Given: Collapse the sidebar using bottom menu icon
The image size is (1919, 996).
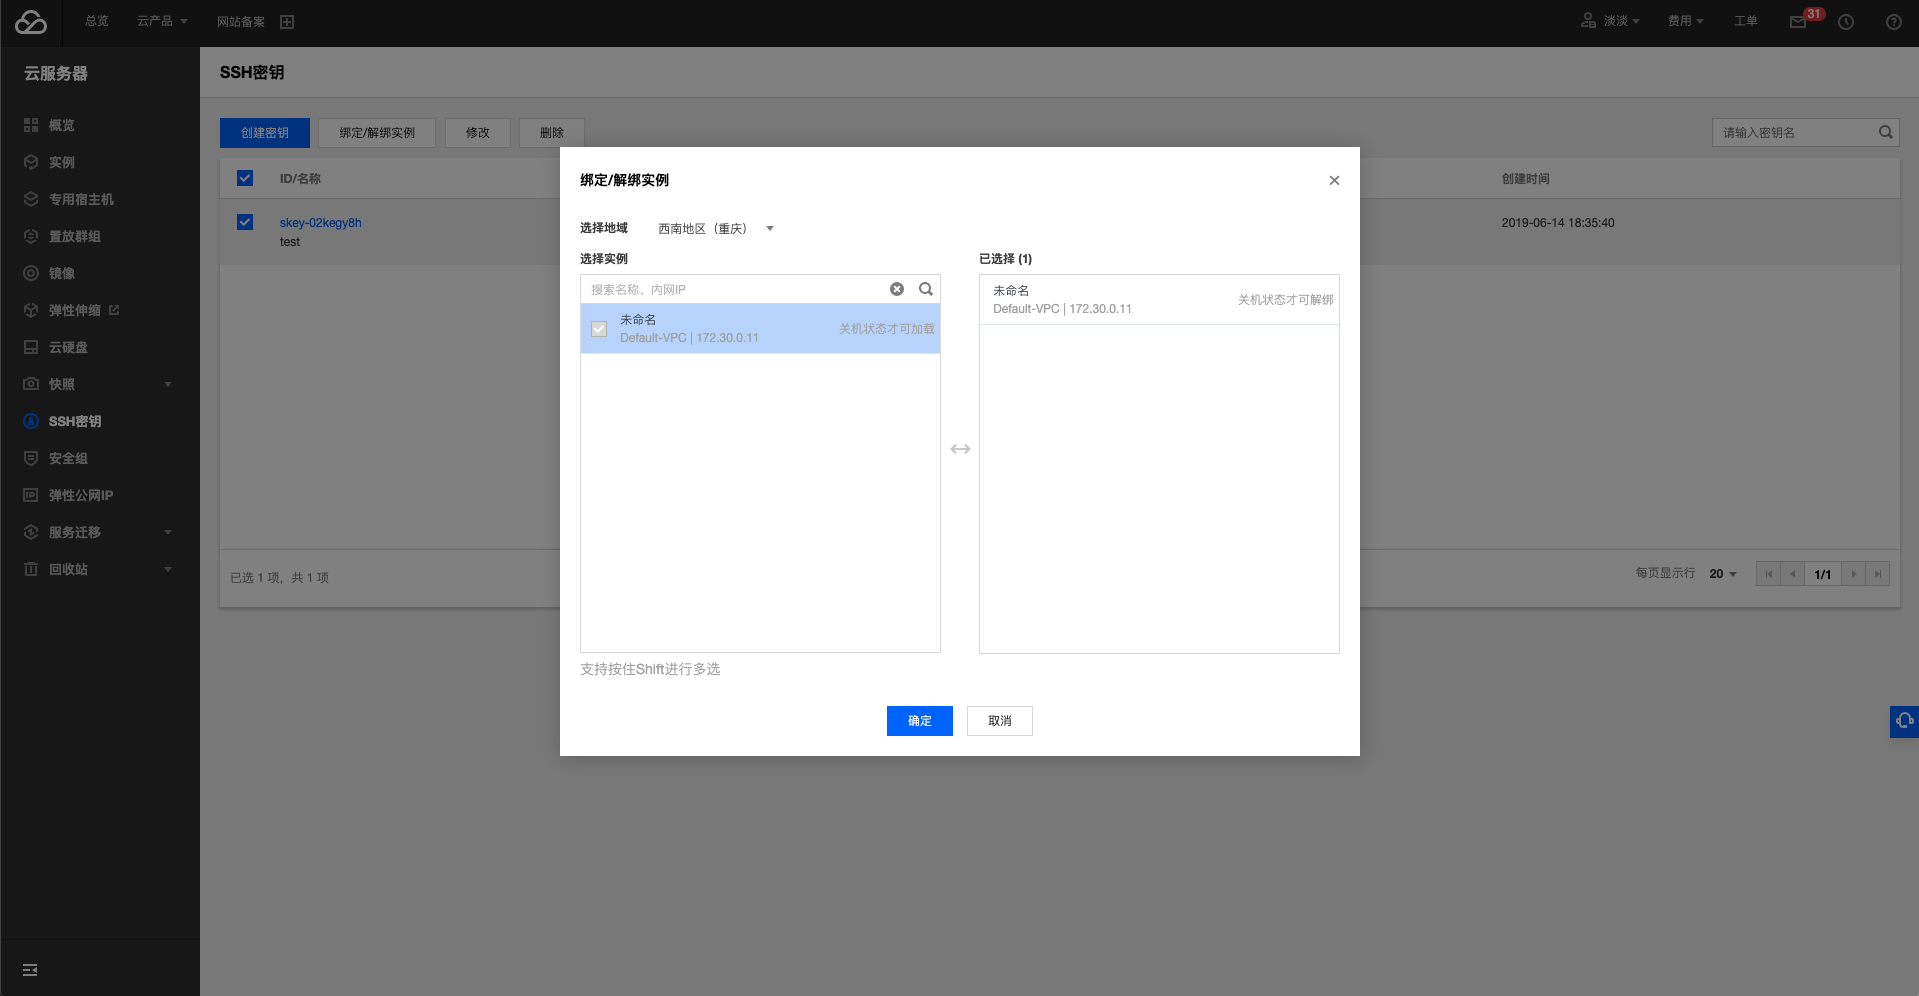Looking at the screenshot, I should [x=30, y=970].
